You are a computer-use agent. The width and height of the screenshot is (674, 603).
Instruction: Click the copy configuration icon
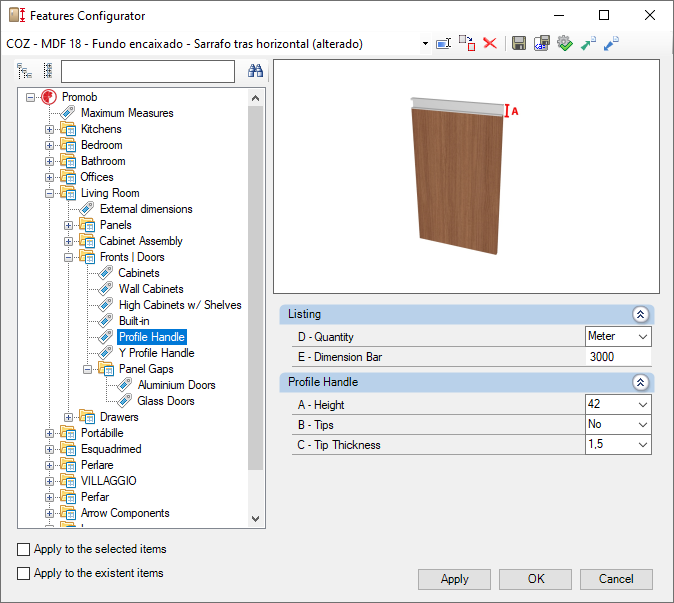click(x=467, y=43)
